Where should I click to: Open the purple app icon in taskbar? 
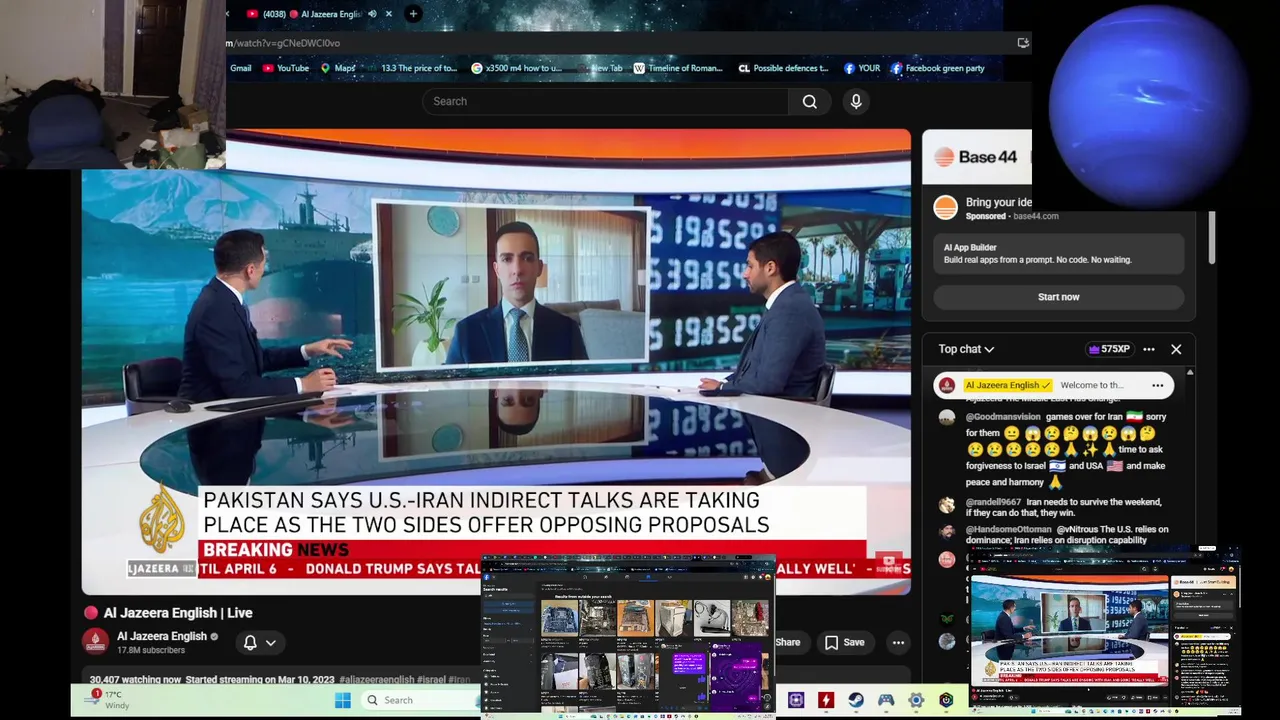click(796, 700)
